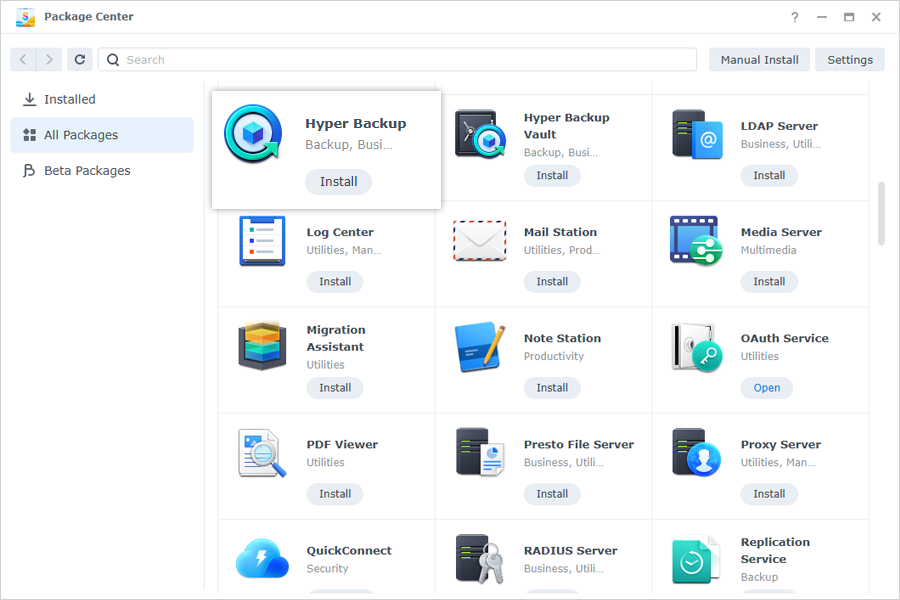The image size is (900, 600).
Task: Click the RADIUS Server title text
Action: point(571,551)
